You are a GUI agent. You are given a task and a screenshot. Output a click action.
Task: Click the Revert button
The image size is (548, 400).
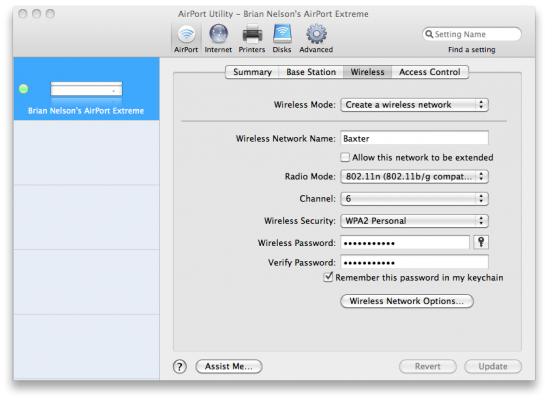point(428,366)
